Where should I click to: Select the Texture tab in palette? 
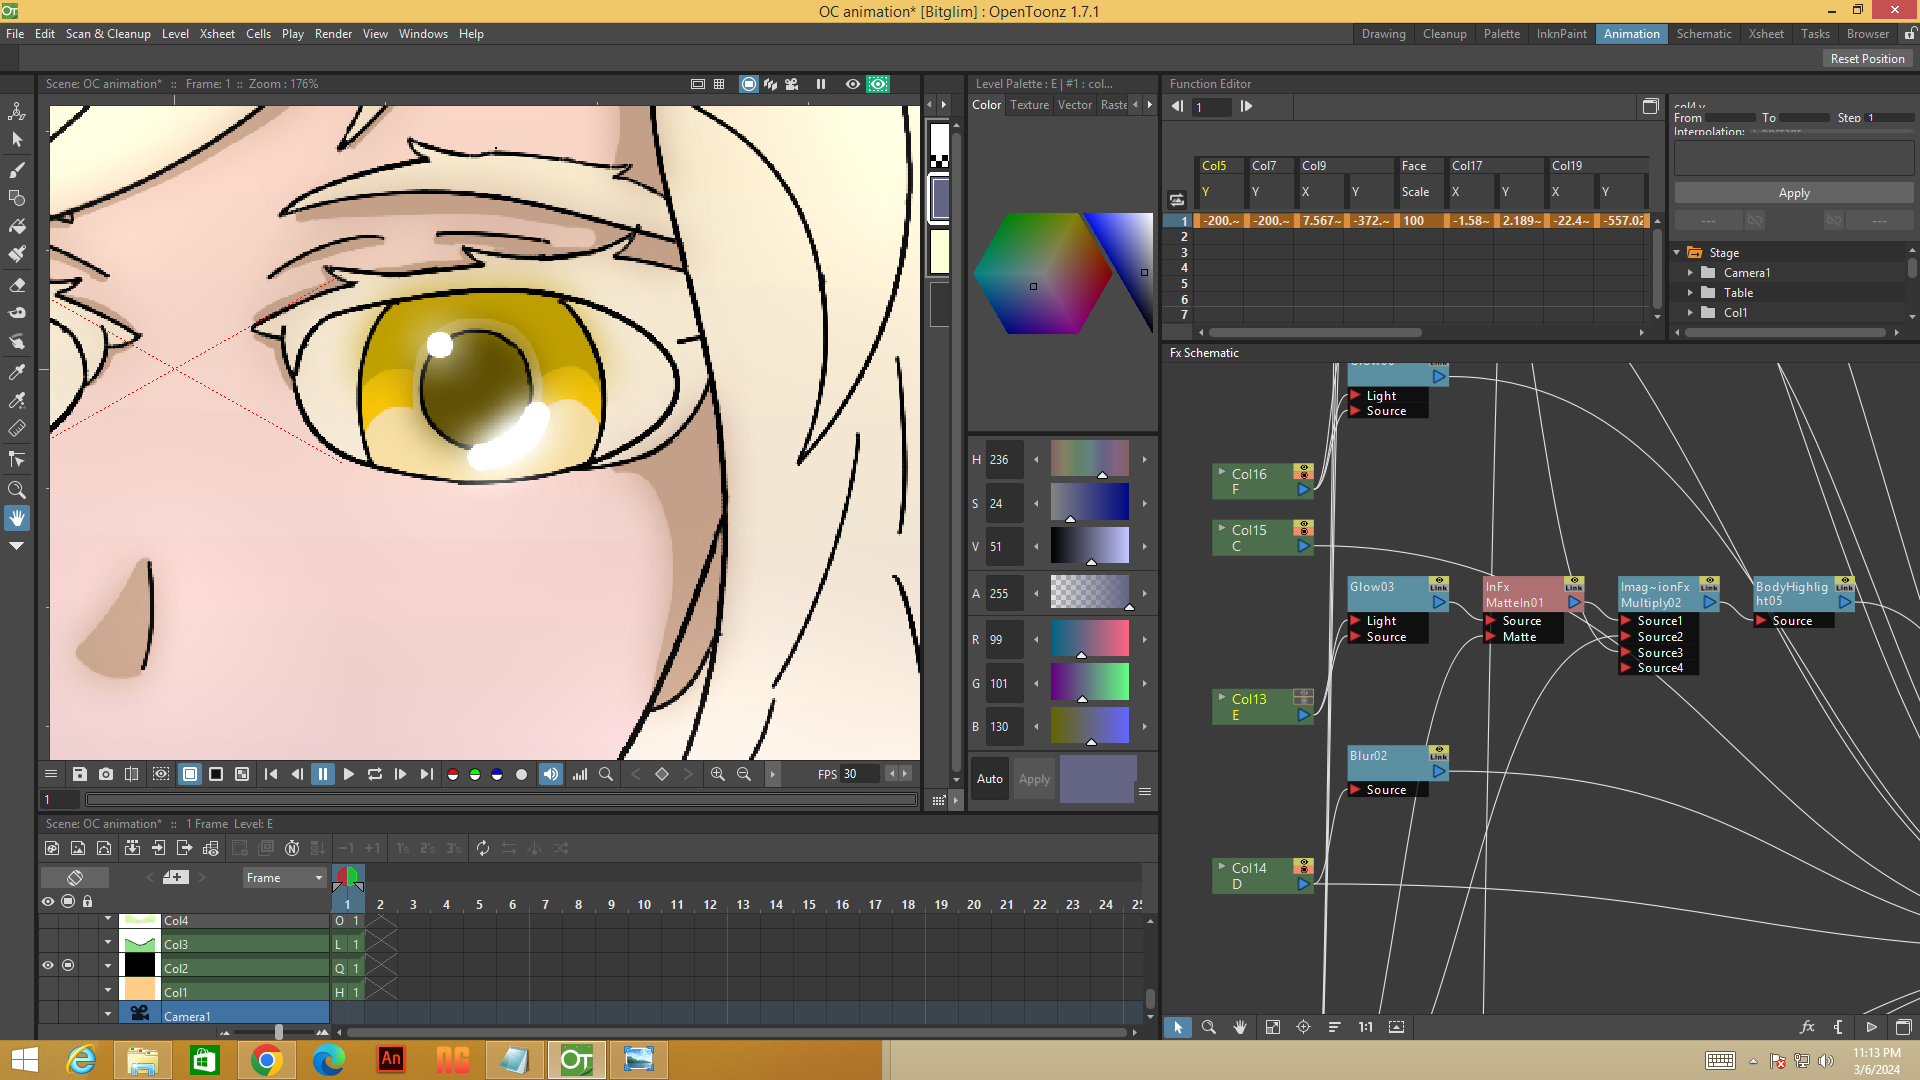[1029, 105]
